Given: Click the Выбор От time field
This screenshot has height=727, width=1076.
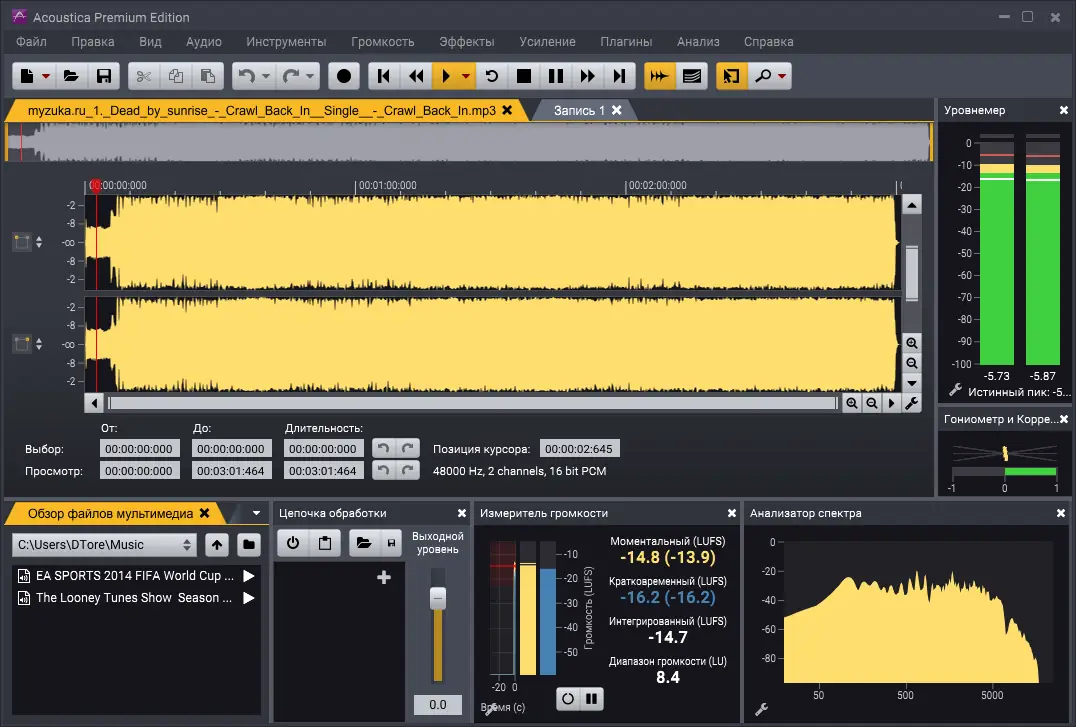Looking at the screenshot, I should pyautogui.click(x=139, y=449).
